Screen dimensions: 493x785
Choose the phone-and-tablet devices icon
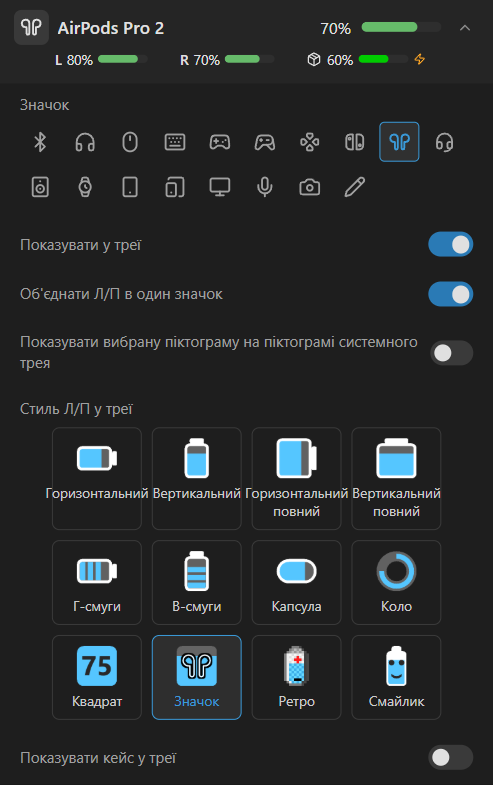click(175, 187)
